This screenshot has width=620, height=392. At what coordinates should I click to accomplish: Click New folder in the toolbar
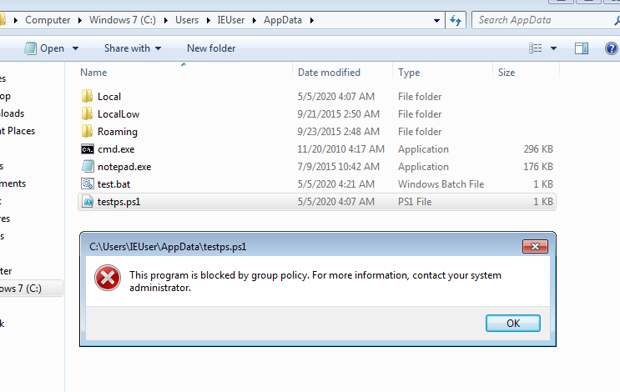pyautogui.click(x=211, y=48)
